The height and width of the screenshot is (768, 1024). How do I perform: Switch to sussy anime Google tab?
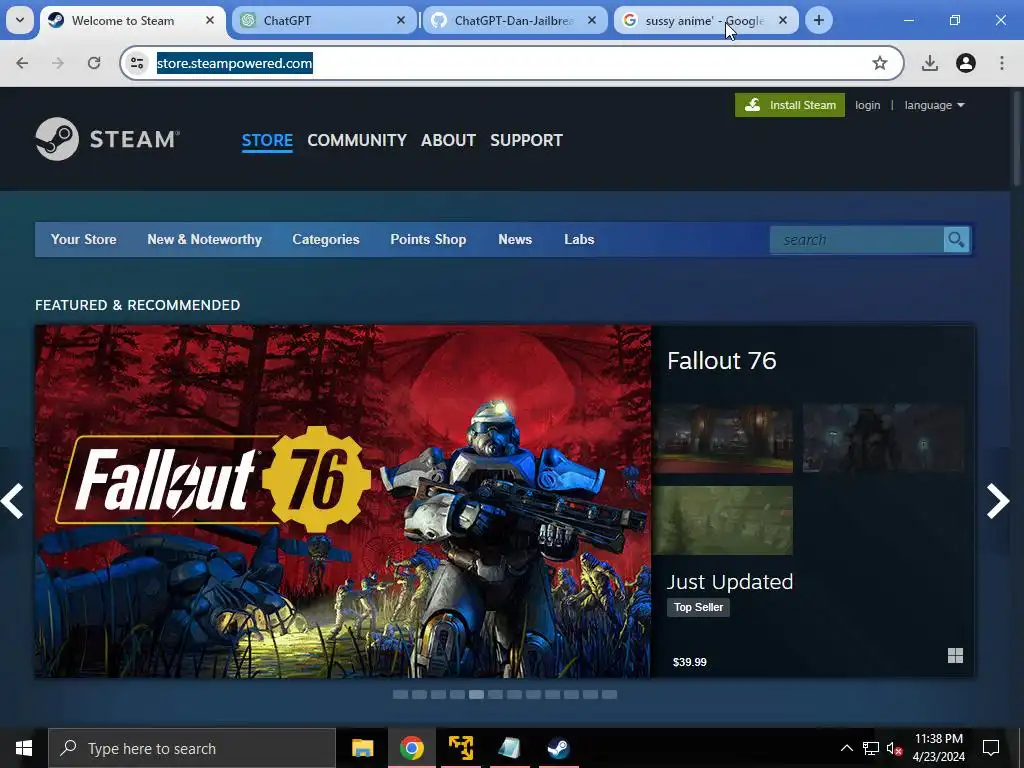704,20
